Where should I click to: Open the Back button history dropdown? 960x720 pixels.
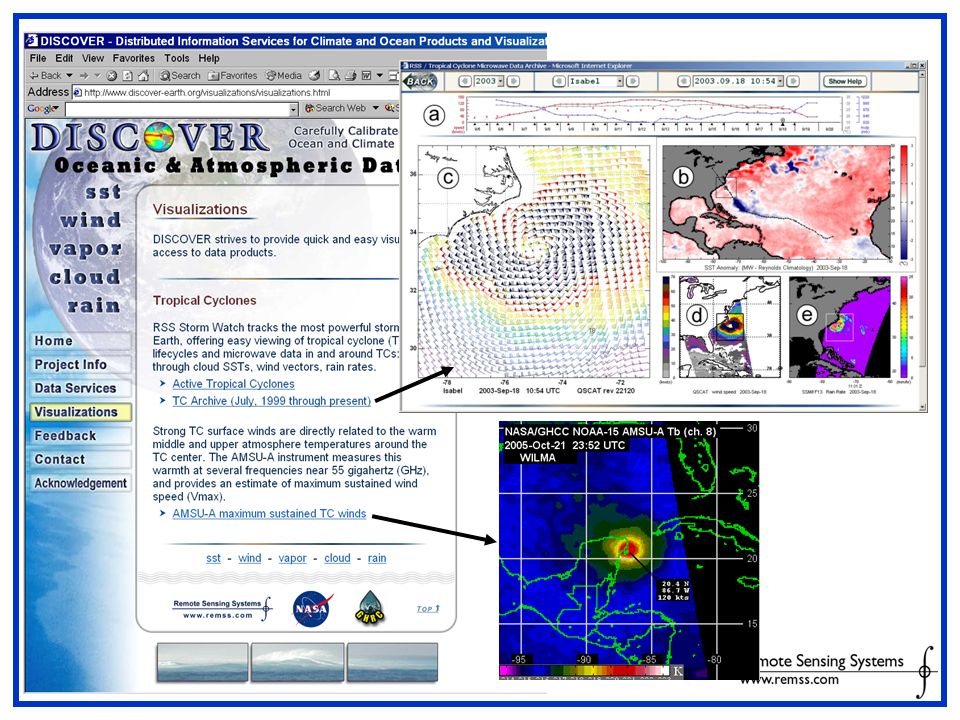coord(69,76)
